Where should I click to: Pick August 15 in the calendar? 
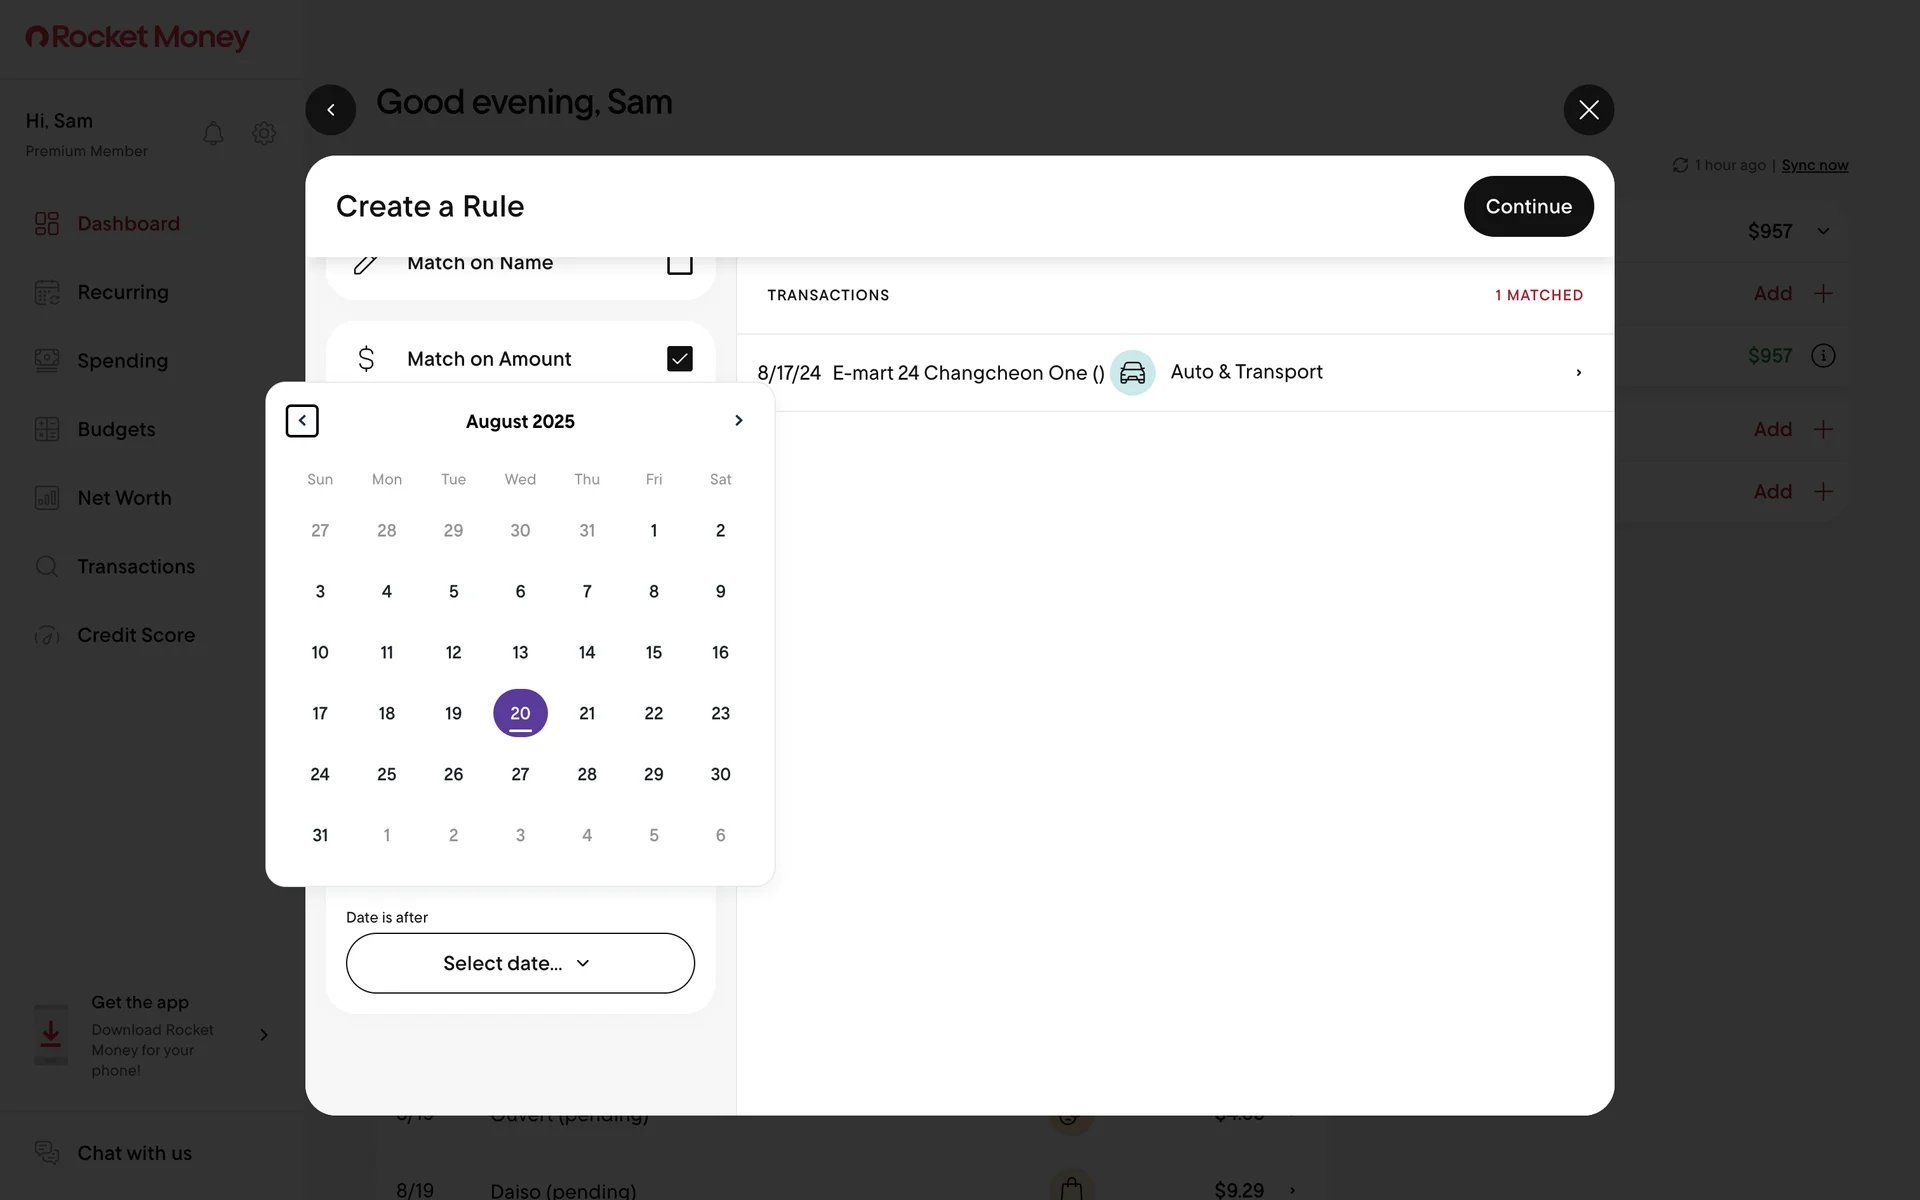click(x=654, y=652)
